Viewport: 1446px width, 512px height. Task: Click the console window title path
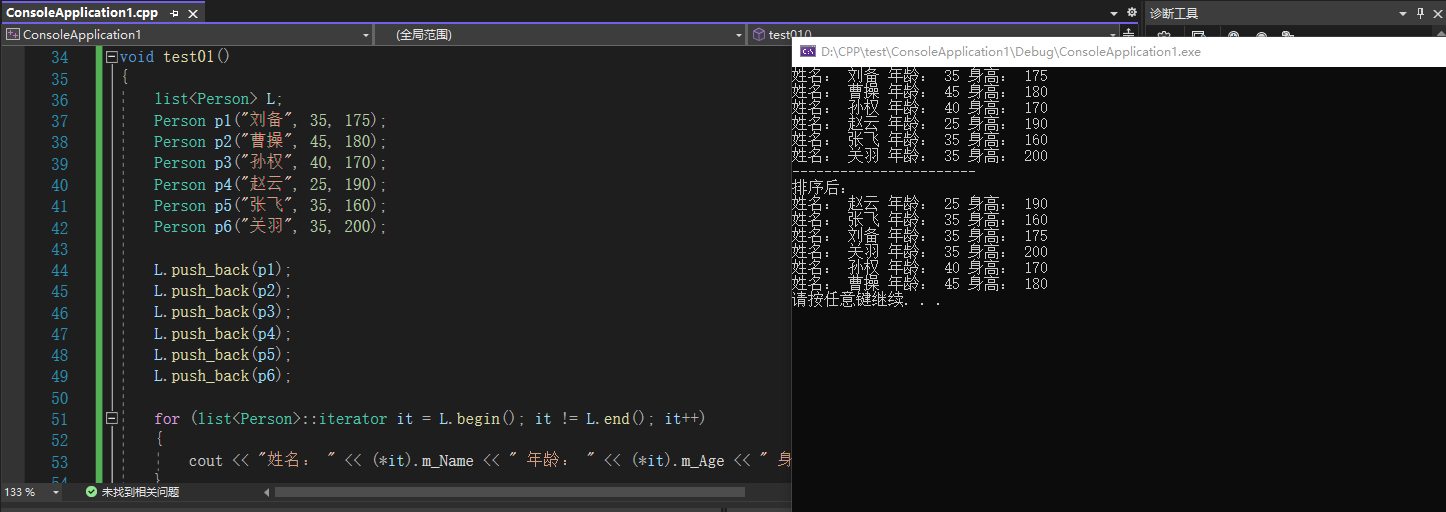1011,52
